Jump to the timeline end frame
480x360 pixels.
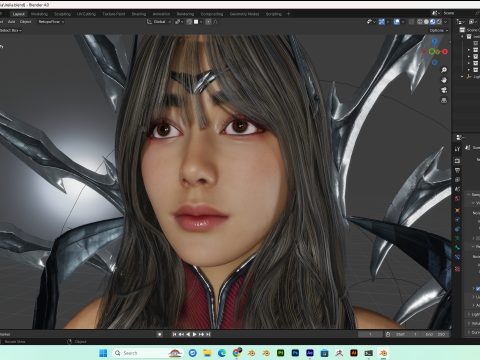208,334
